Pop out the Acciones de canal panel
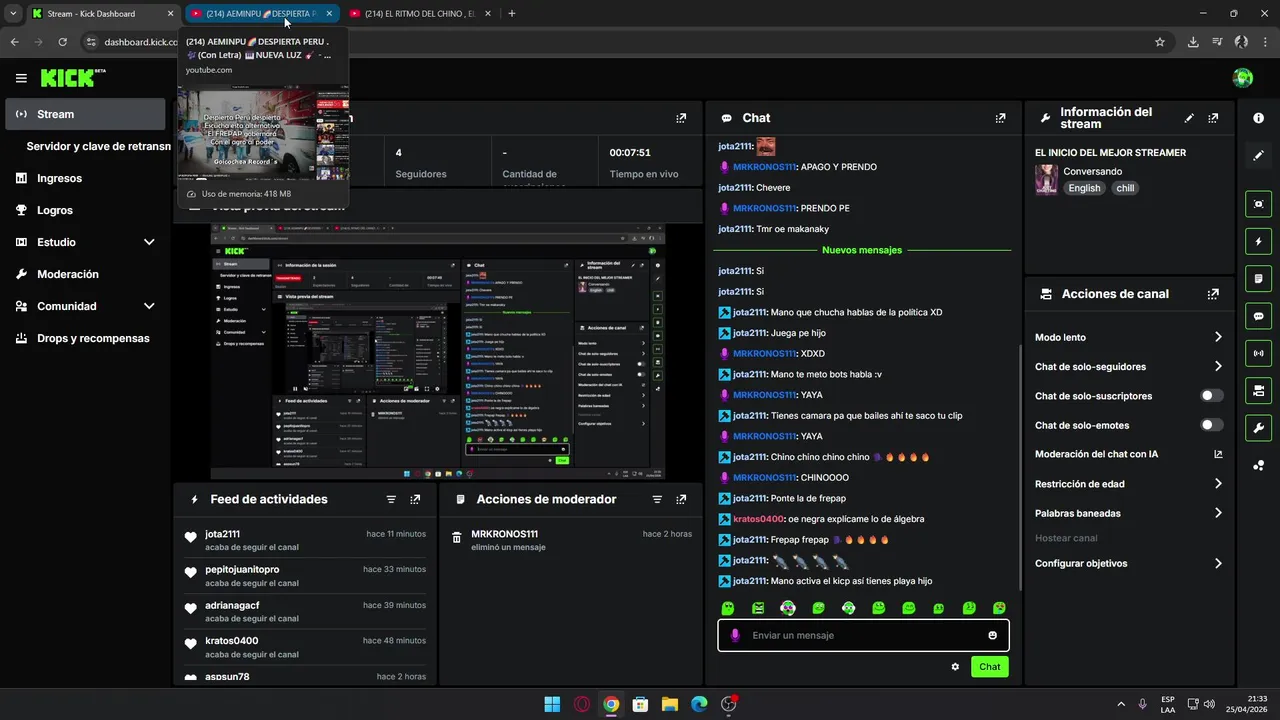1280x720 pixels. tap(1213, 294)
